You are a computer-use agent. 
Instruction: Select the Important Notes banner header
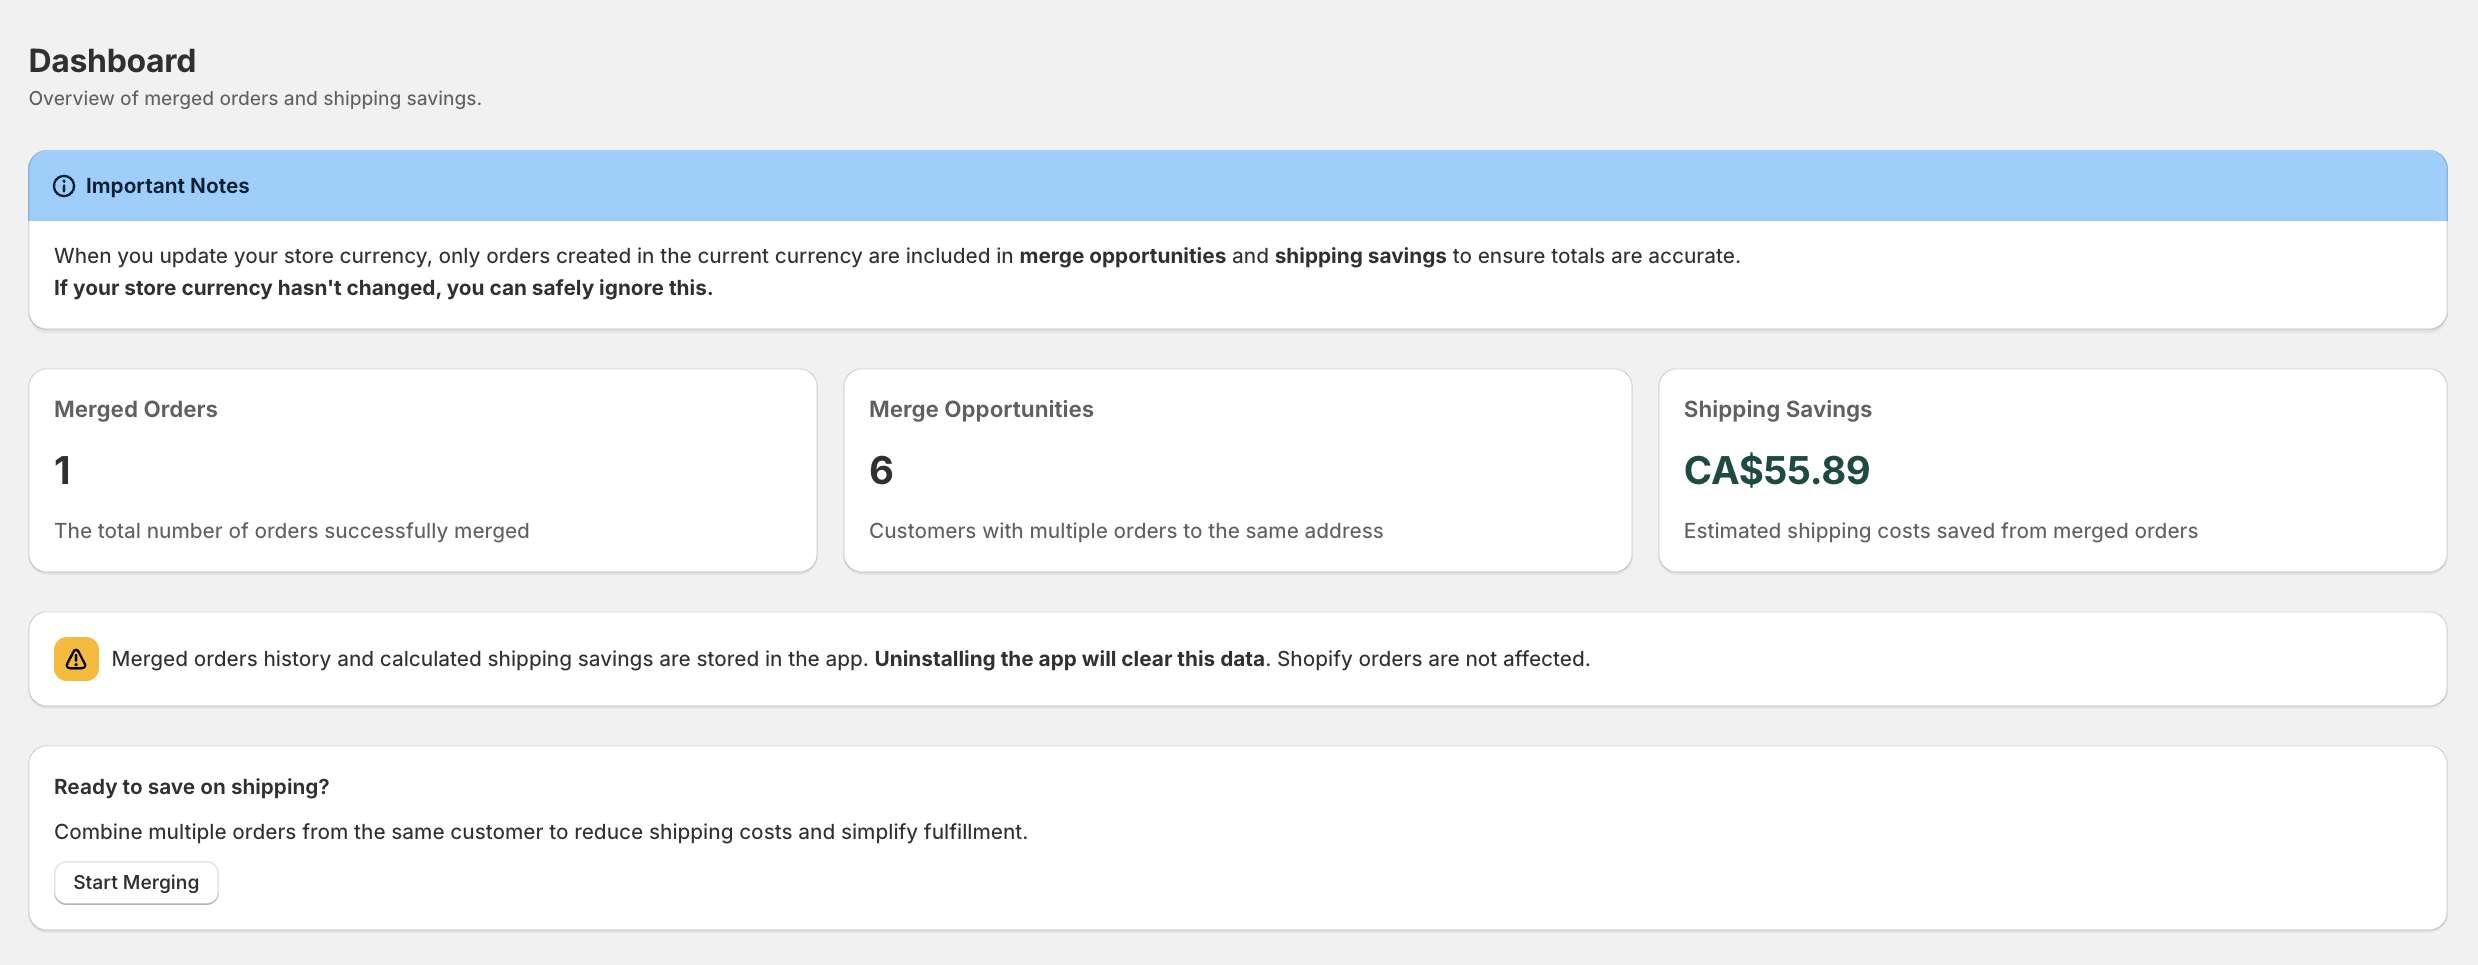(166, 185)
